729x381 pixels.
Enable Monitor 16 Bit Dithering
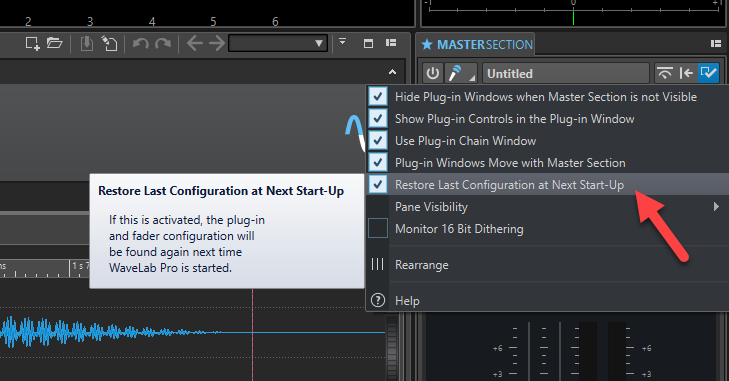pos(378,228)
